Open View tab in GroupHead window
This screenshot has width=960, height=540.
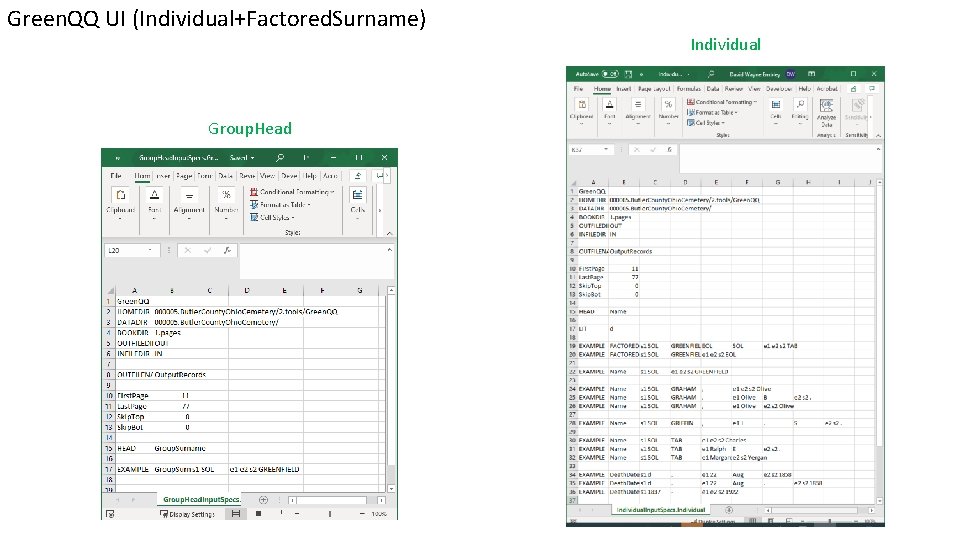pos(267,176)
